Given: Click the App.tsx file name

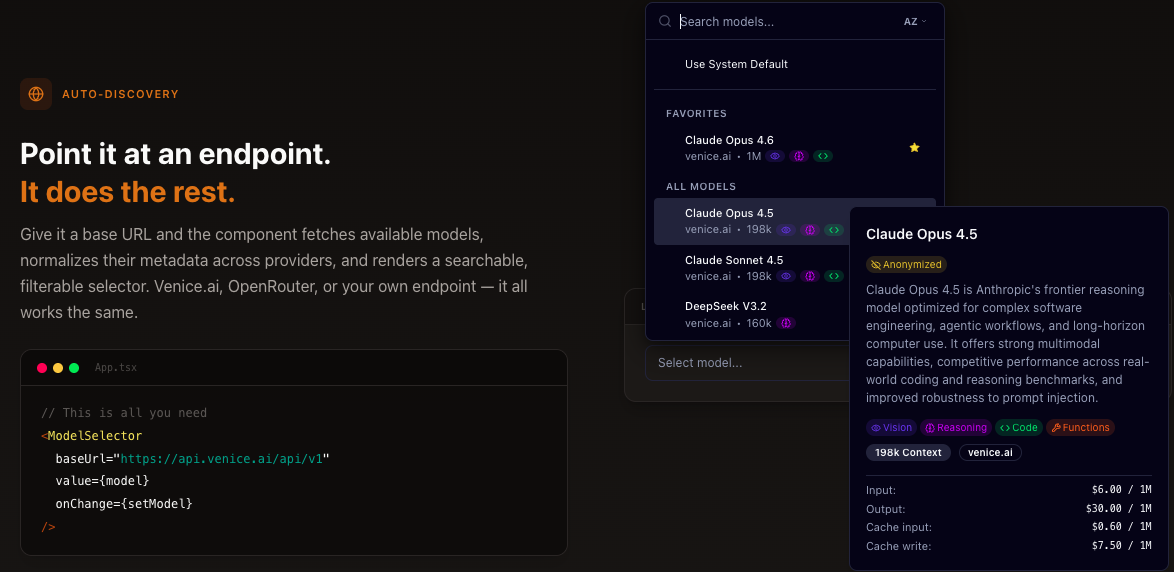Looking at the screenshot, I should tap(115, 368).
